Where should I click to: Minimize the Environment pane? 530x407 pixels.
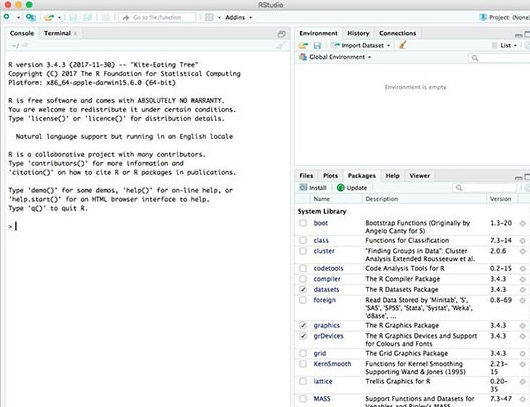click(x=519, y=35)
